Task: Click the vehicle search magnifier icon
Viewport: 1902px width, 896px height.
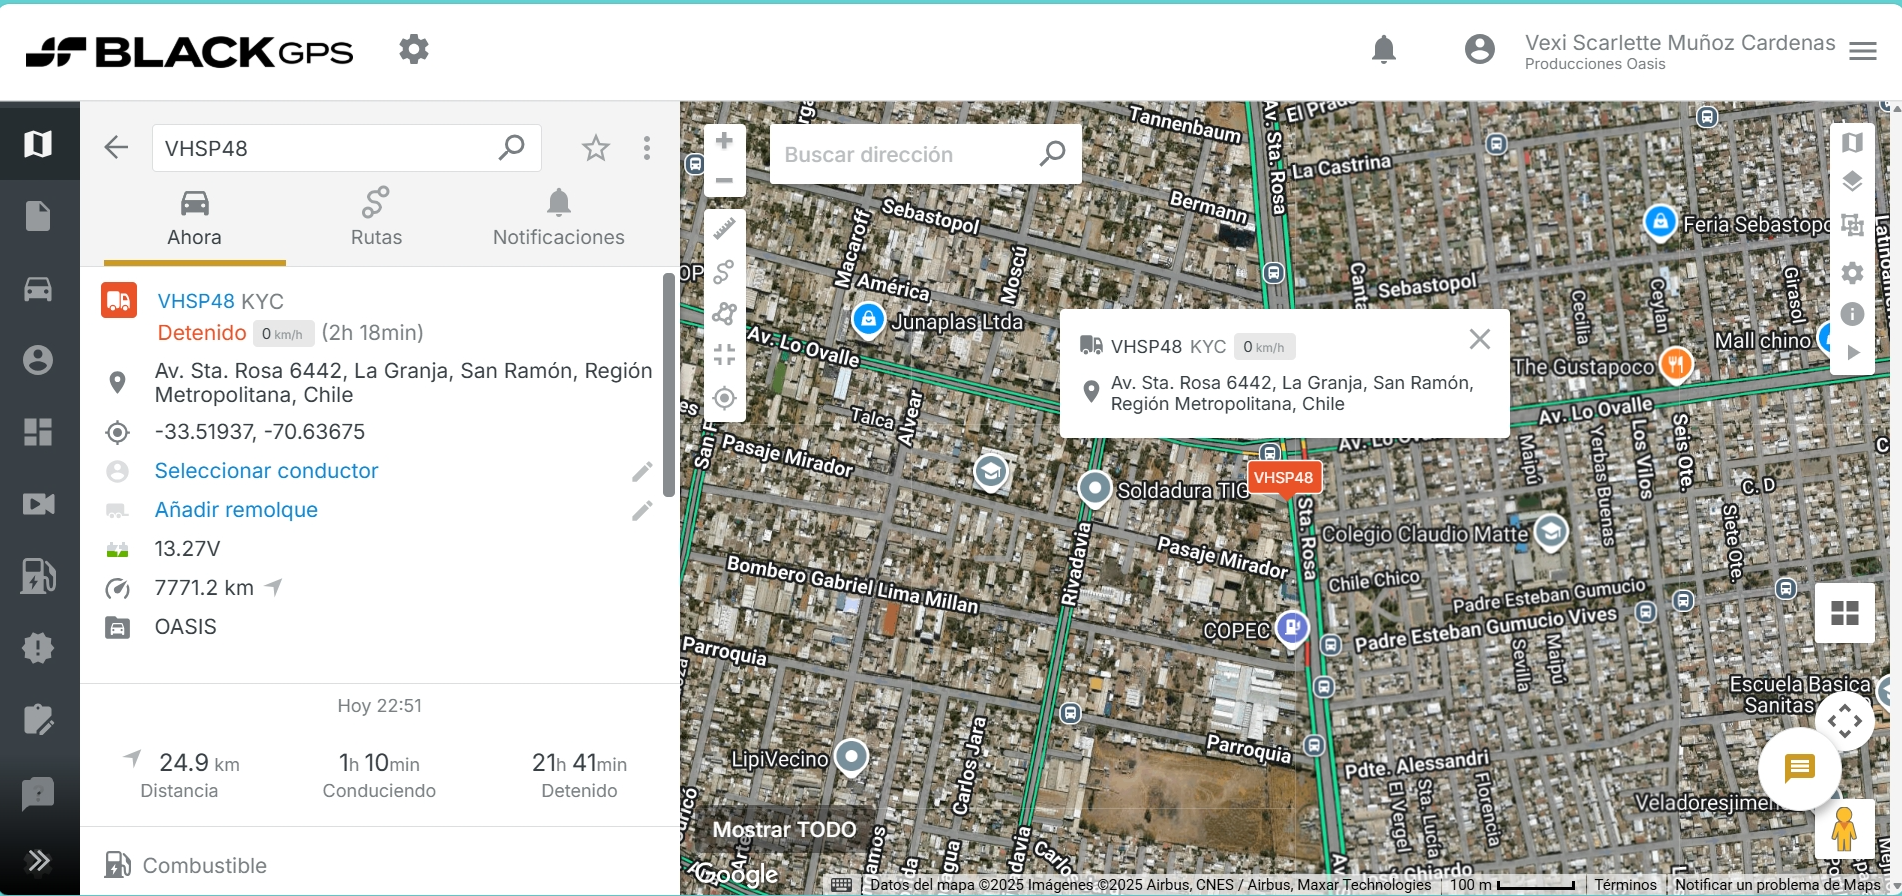Action: [511, 148]
